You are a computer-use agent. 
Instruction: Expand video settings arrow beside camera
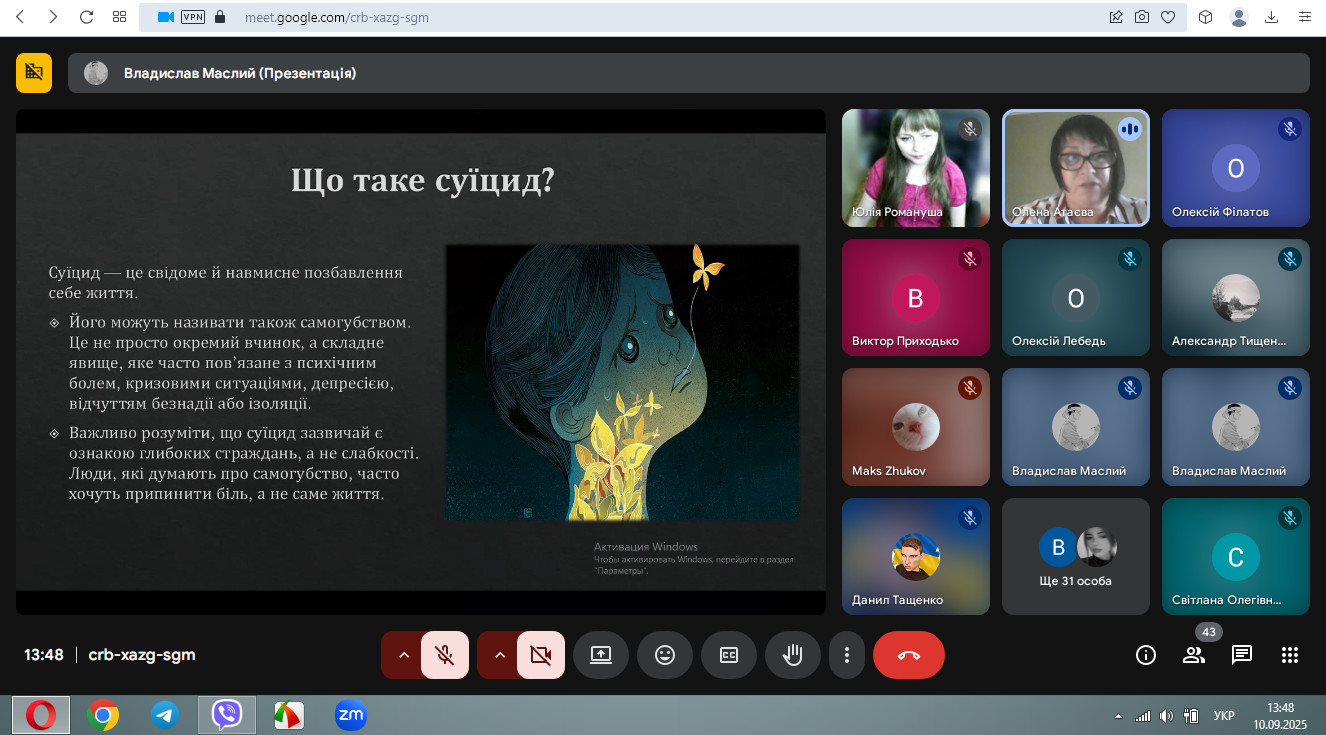pos(499,655)
